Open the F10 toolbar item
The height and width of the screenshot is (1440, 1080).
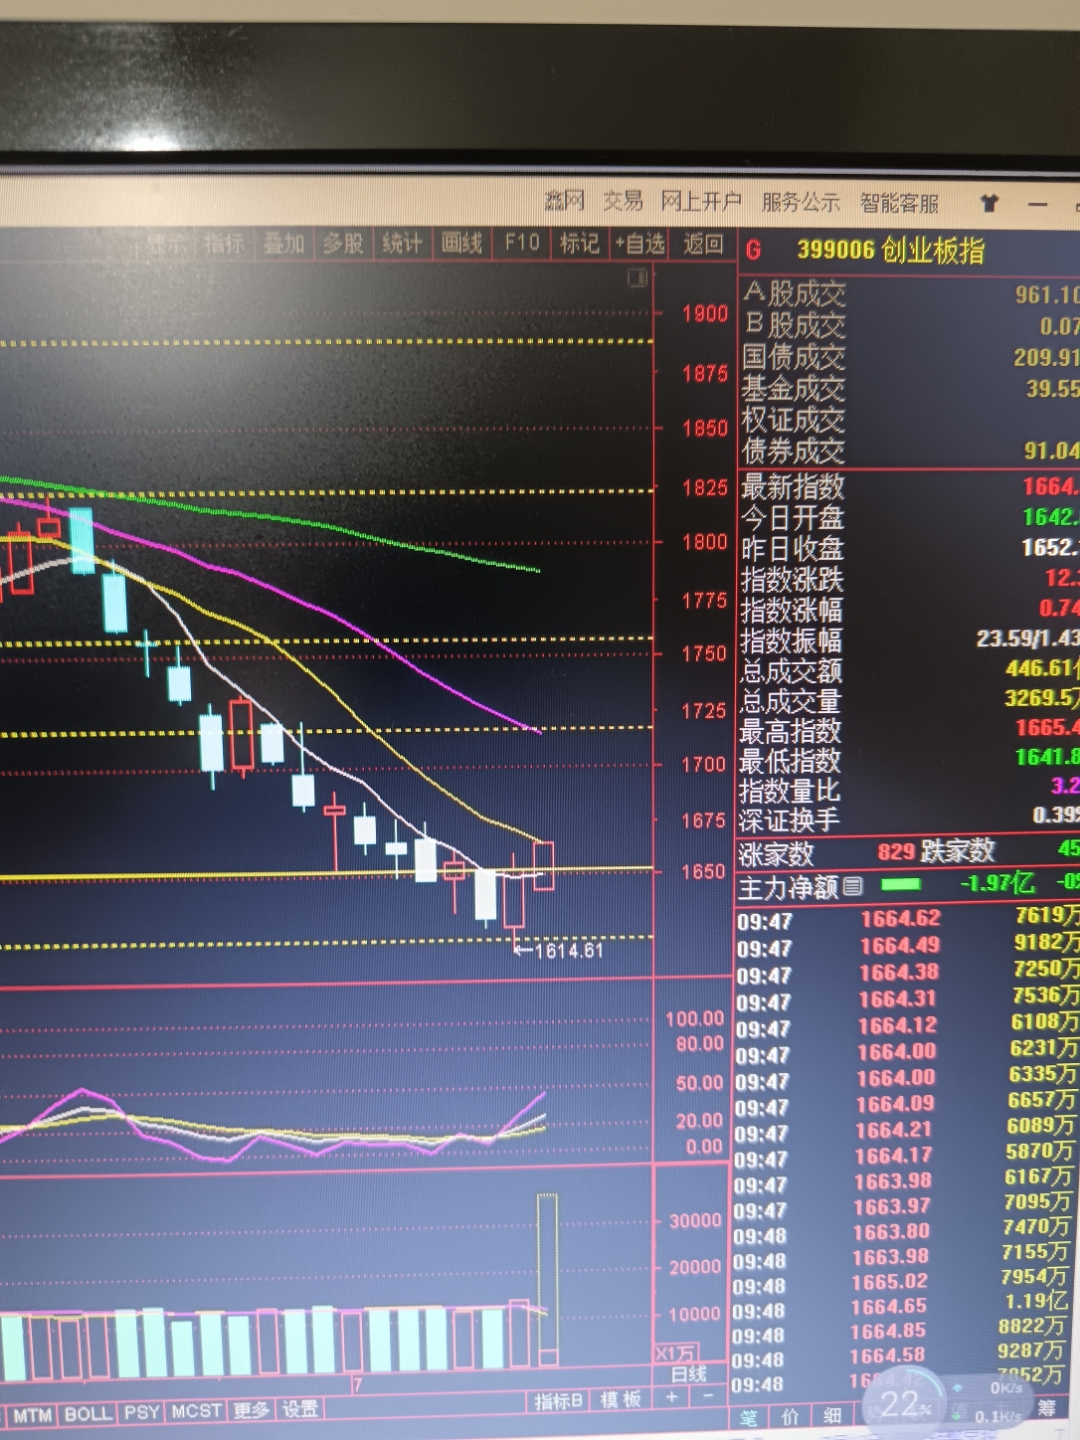point(521,243)
